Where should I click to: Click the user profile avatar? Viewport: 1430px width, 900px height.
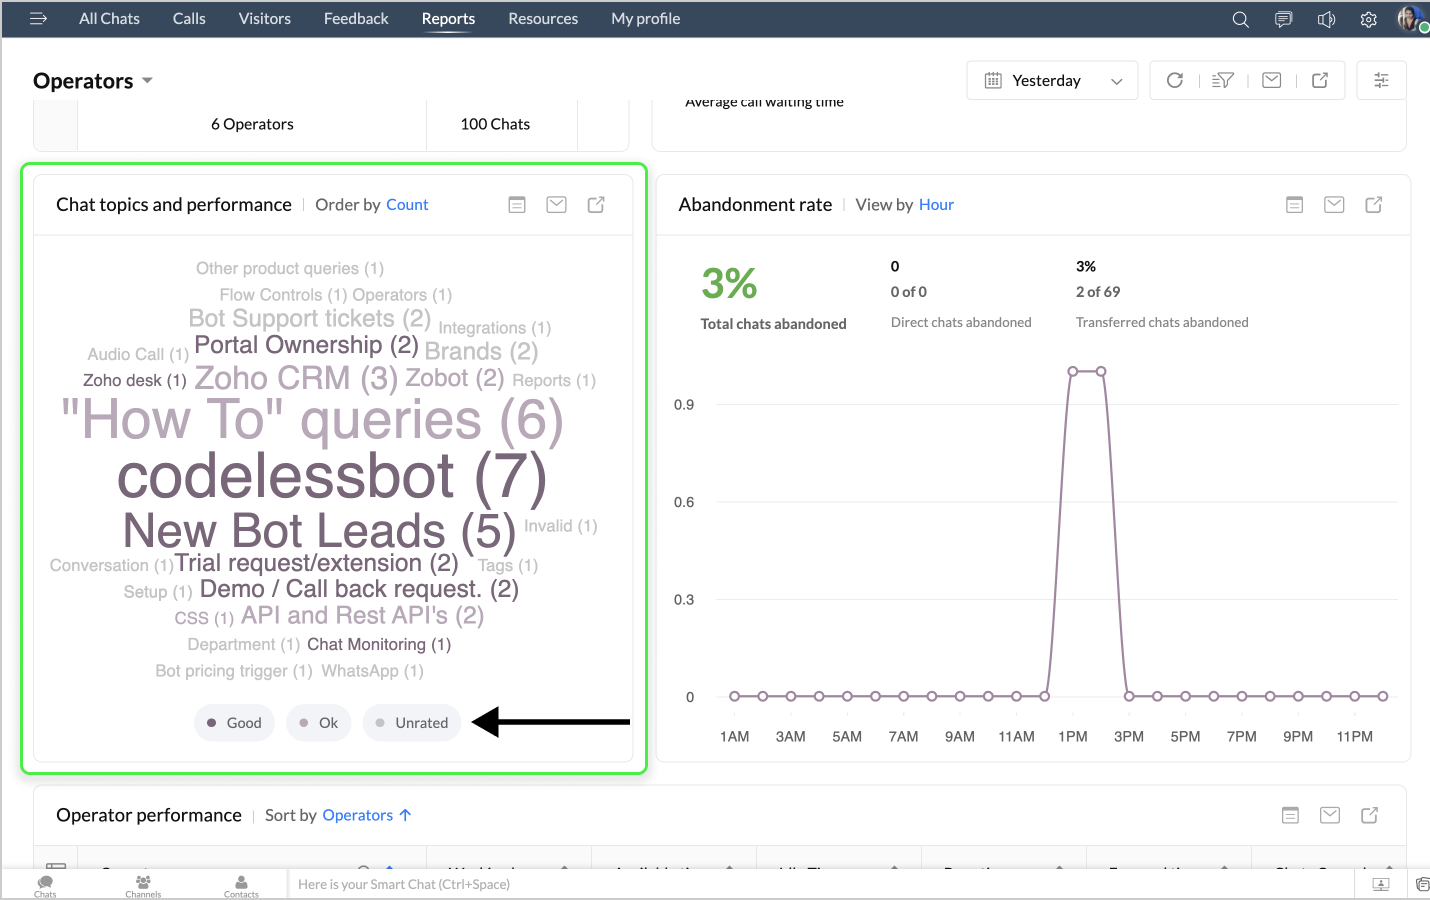pos(1411,19)
